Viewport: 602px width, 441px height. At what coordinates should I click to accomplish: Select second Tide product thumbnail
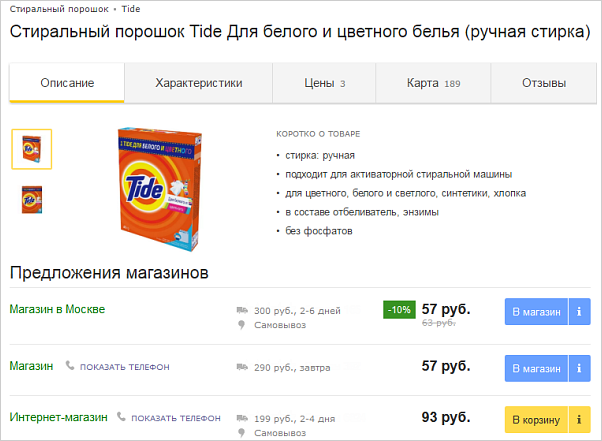click(32, 200)
